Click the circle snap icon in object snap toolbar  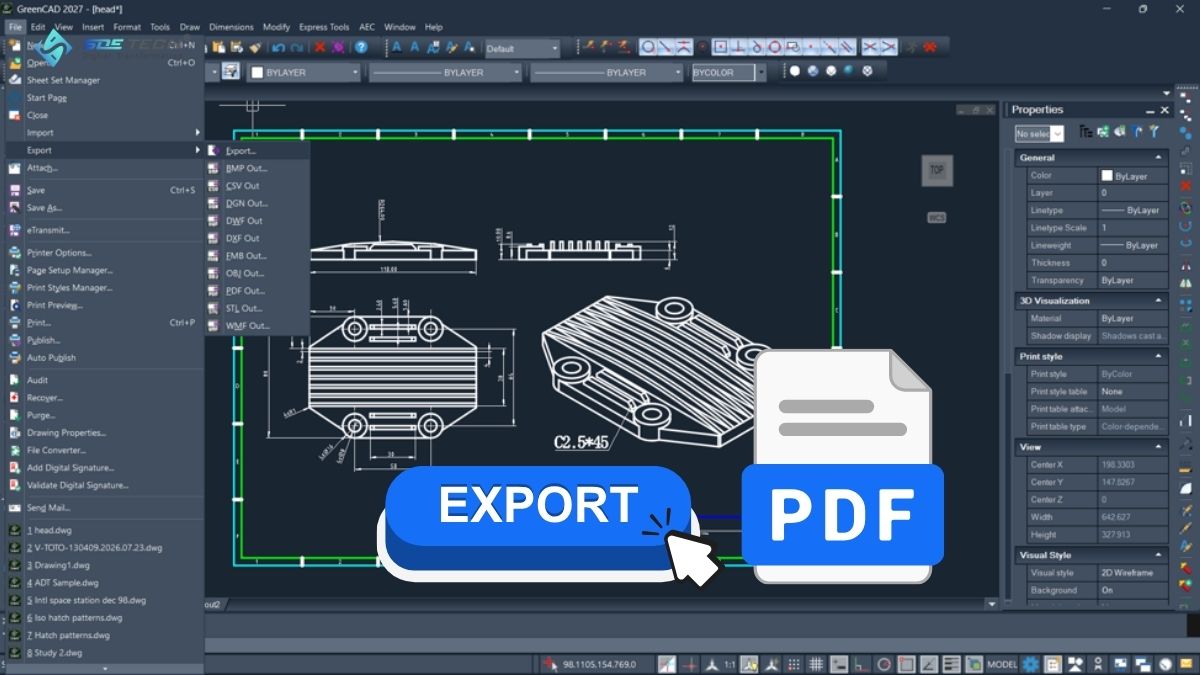click(648, 47)
